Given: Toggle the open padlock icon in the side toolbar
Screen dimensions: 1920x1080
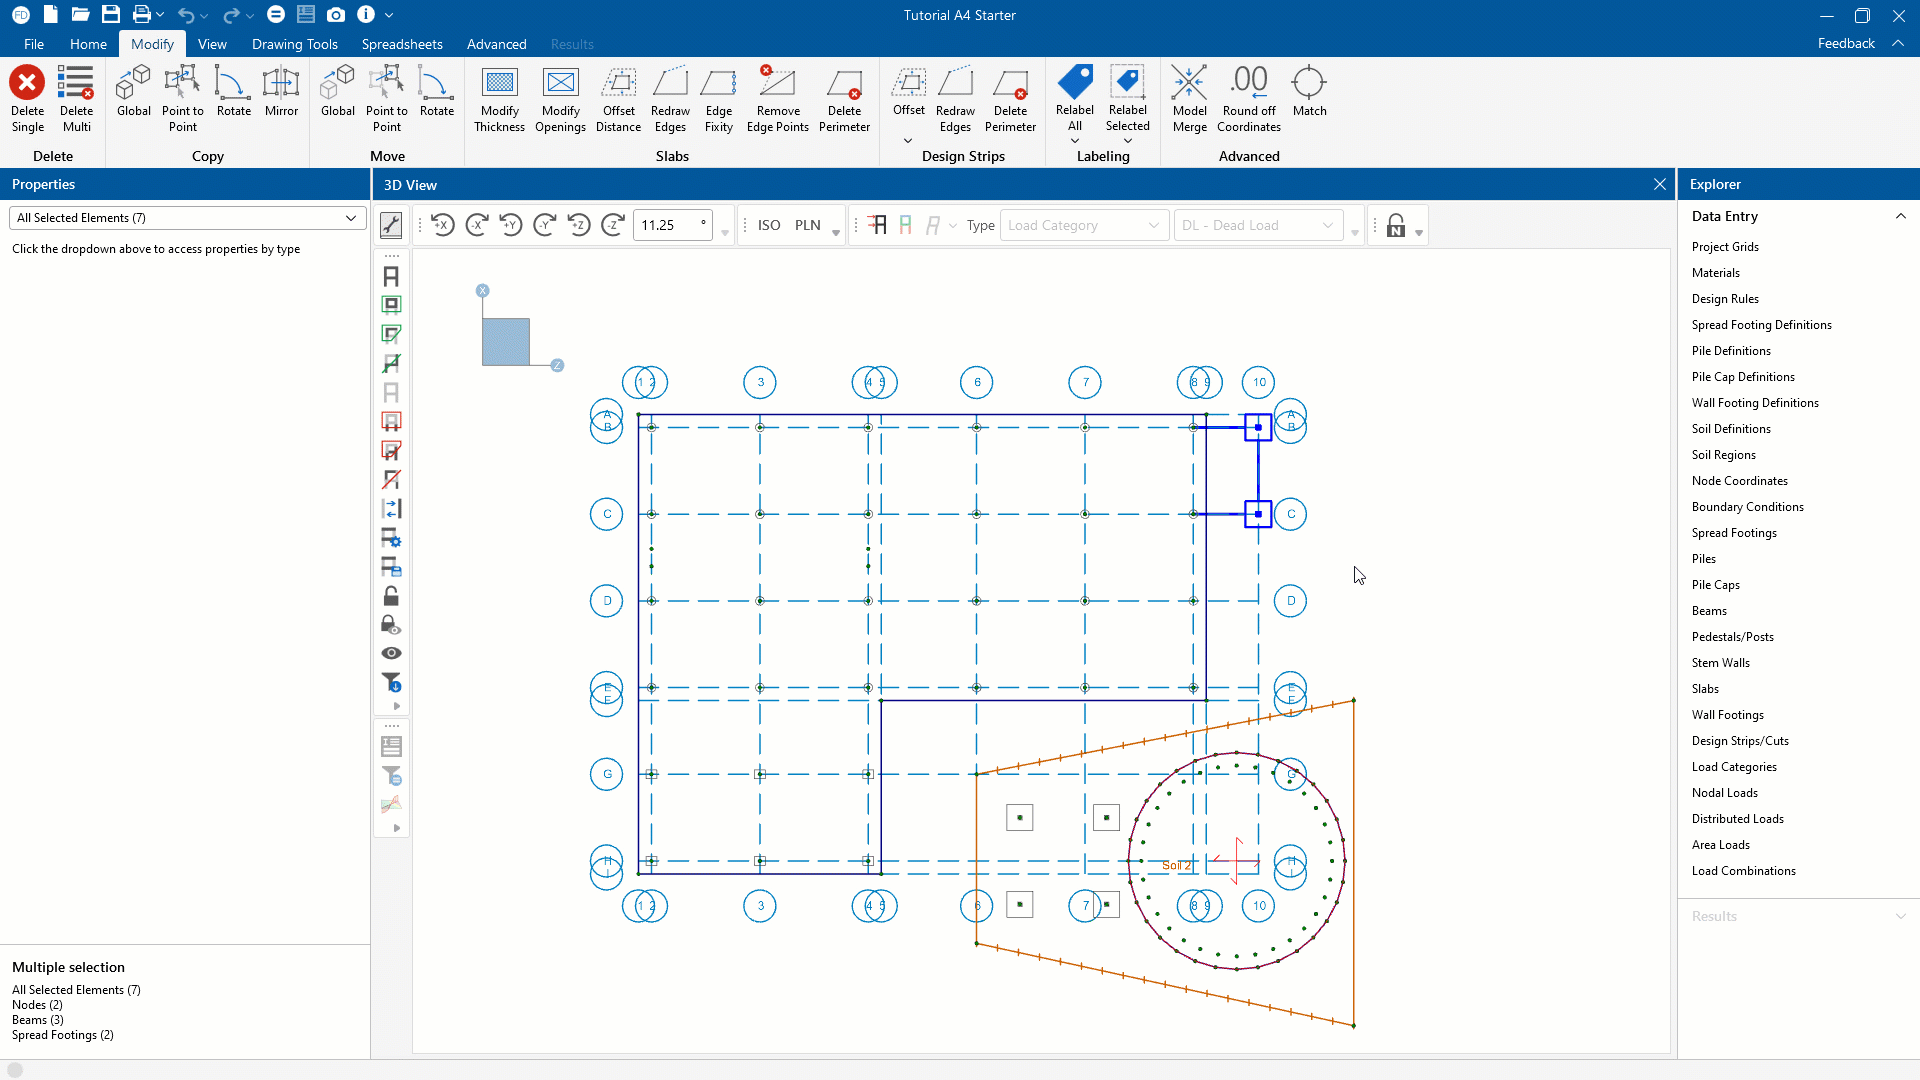Looking at the screenshot, I should coord(391,596).
